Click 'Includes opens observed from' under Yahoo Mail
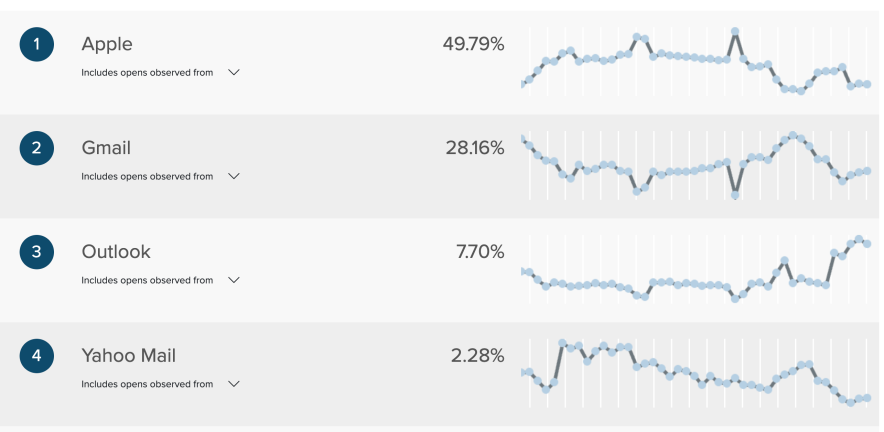This screenshot has height=432, width=884. [x=147, y=384]
